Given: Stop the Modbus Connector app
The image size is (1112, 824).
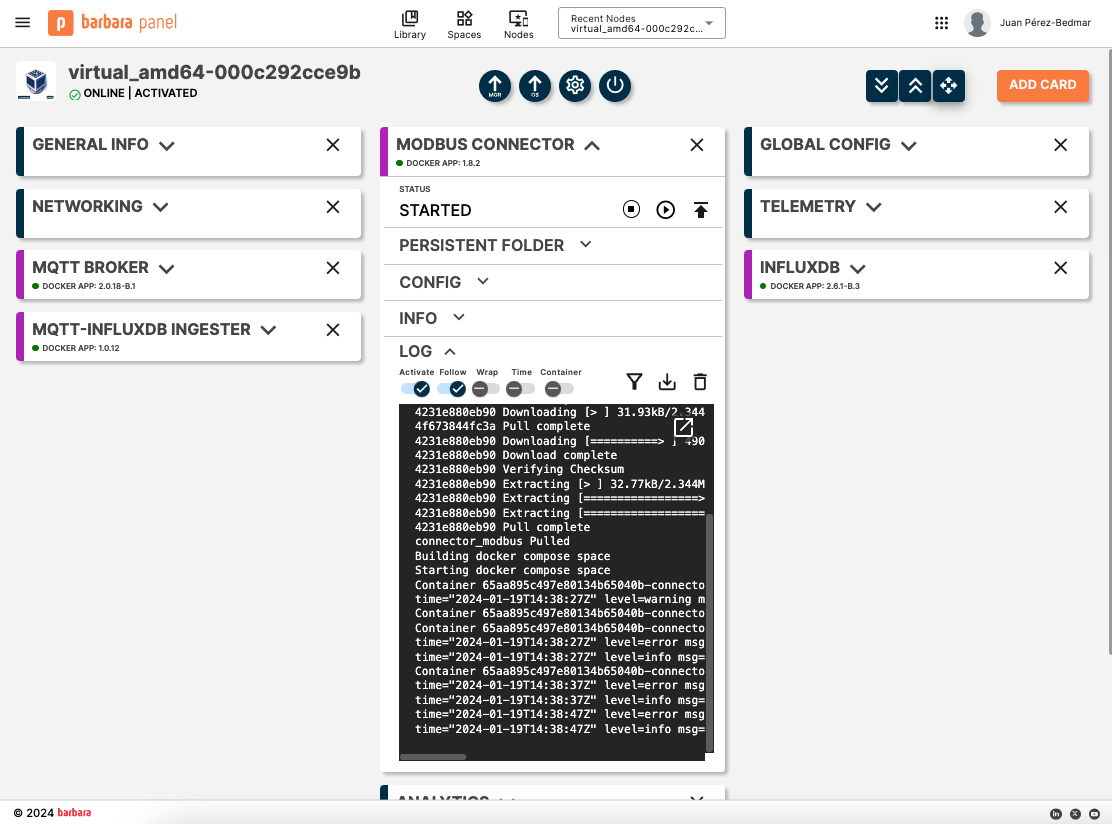Looking at the screenshot, I should pyautogui.click(x=631, y=210).
